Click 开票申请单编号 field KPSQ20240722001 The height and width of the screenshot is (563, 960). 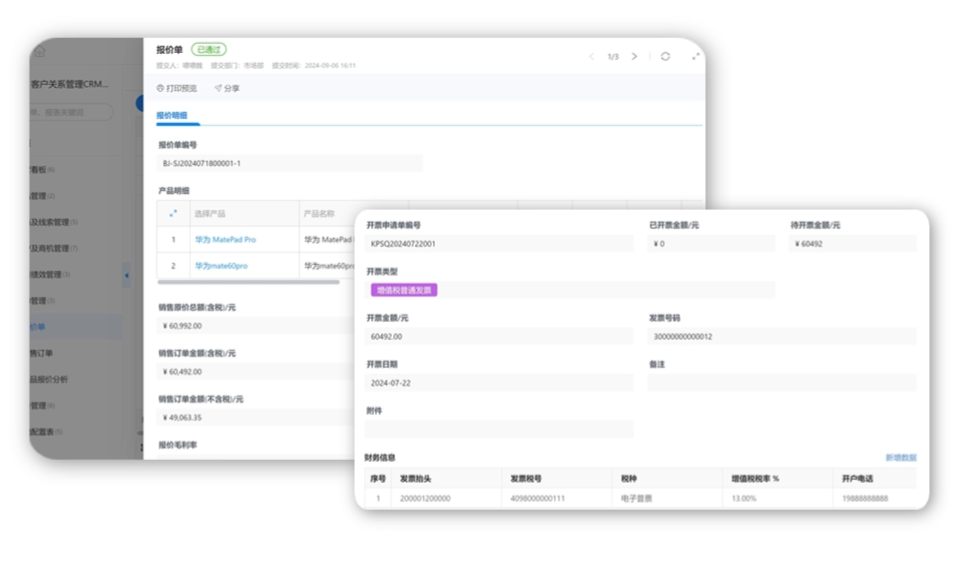point(499,244)
